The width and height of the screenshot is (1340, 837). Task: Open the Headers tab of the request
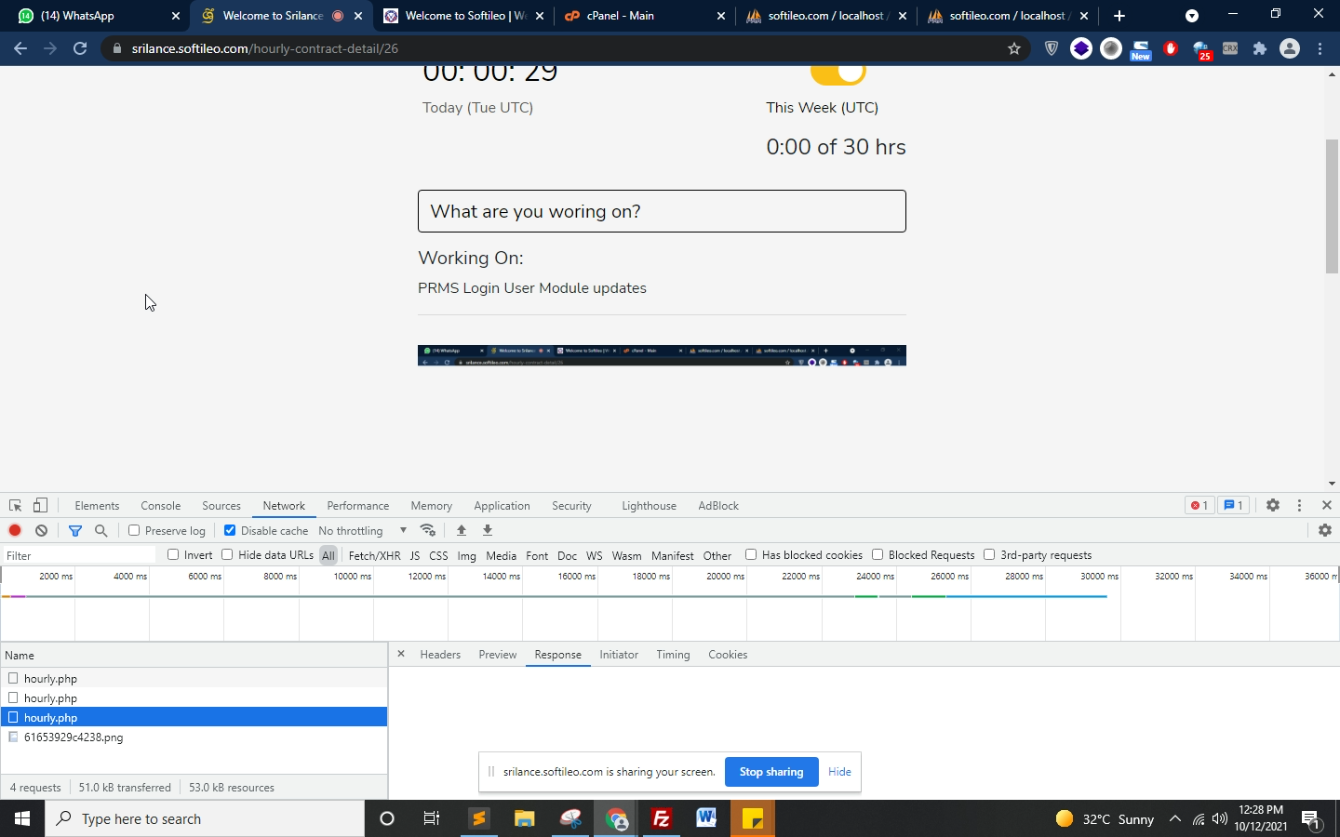pyautogui.click(x=440, y=655)
